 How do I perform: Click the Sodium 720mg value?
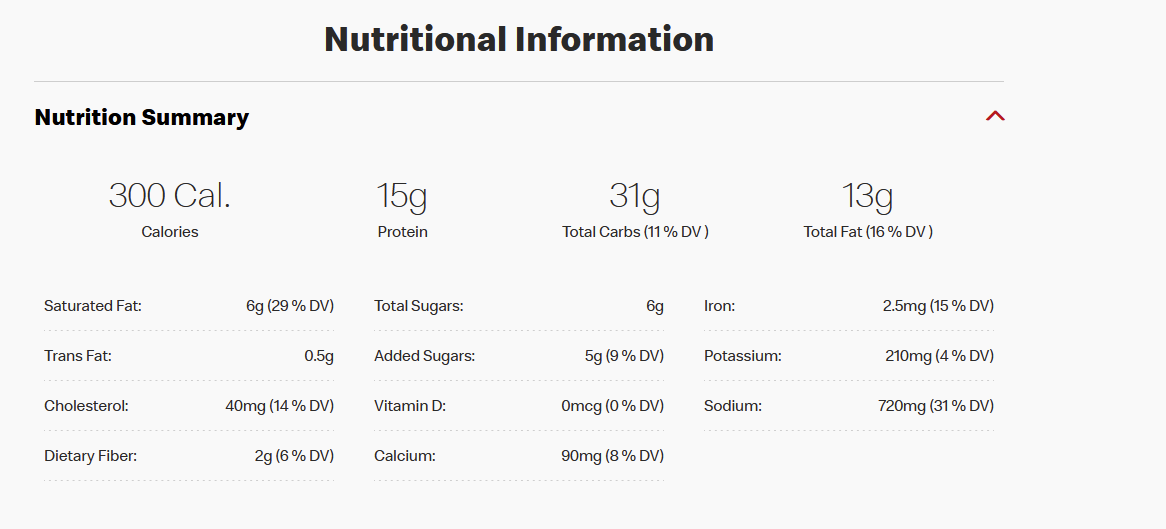[936, 406]
